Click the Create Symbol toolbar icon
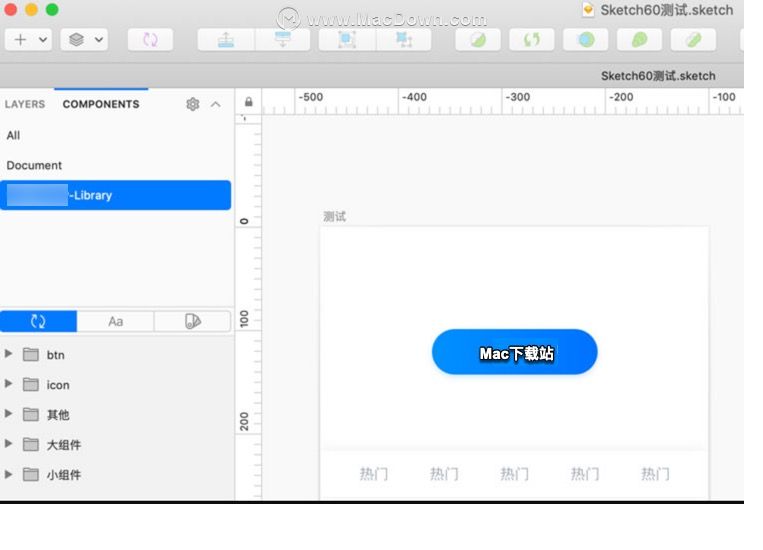This screenshot has width=763, height=550. [x=150, y=39]
